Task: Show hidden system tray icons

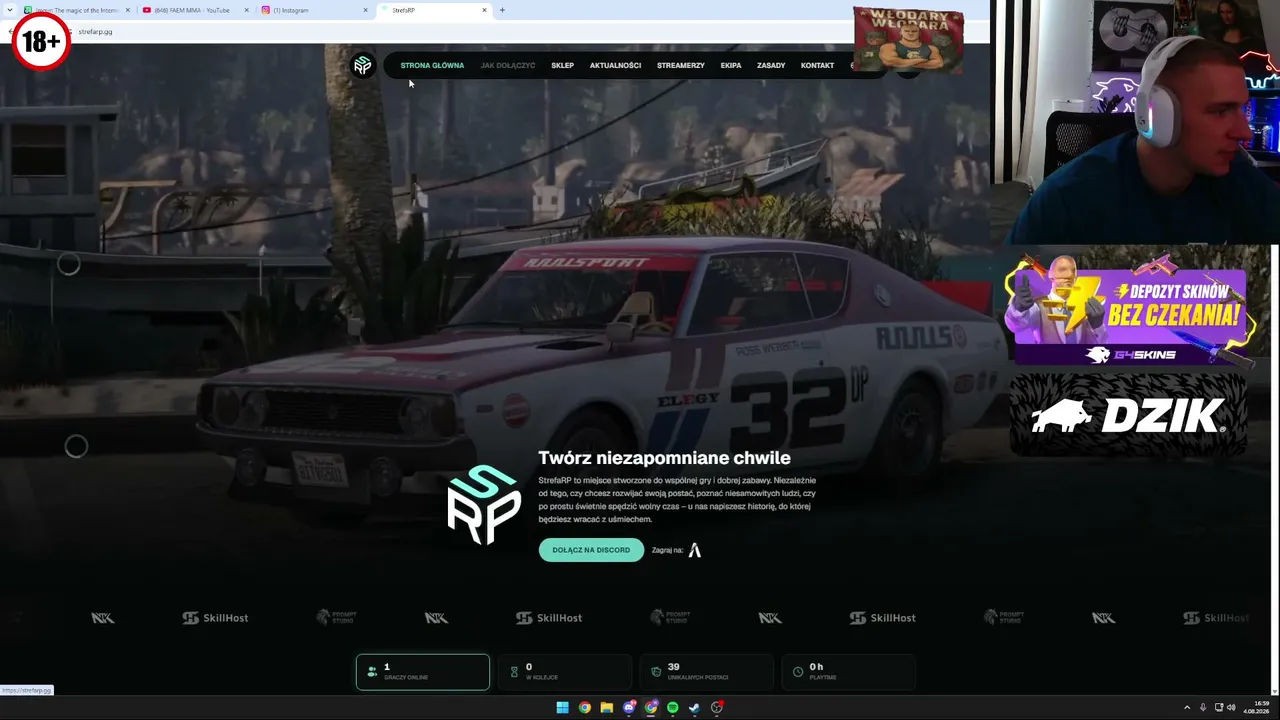Action: [1187, 707]
